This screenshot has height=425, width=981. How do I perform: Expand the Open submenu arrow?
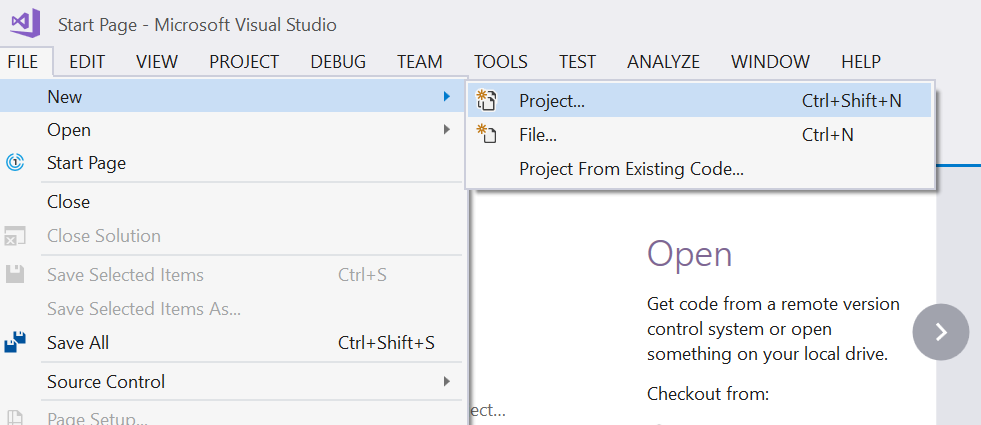pyautogui.click(x=446, y=130)
